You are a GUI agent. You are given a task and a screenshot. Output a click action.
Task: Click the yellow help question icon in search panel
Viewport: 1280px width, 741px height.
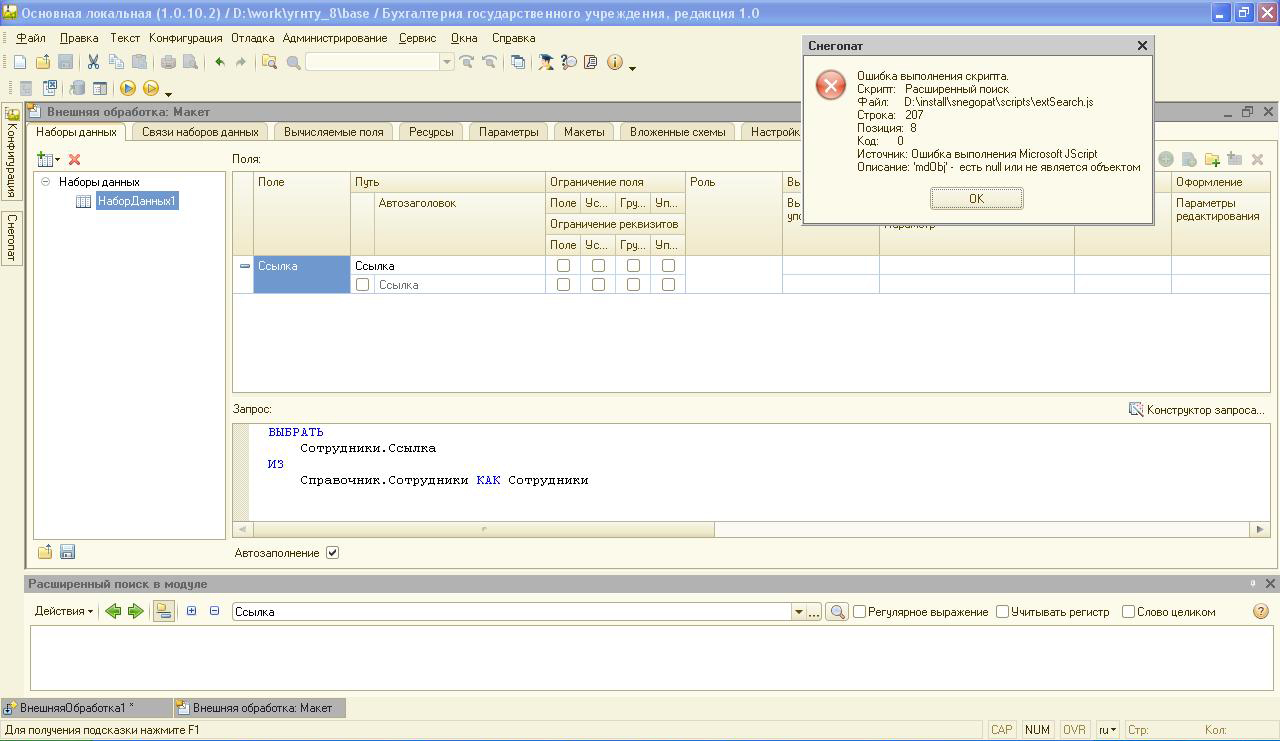pyautogui.click(x=1260, y=611)
